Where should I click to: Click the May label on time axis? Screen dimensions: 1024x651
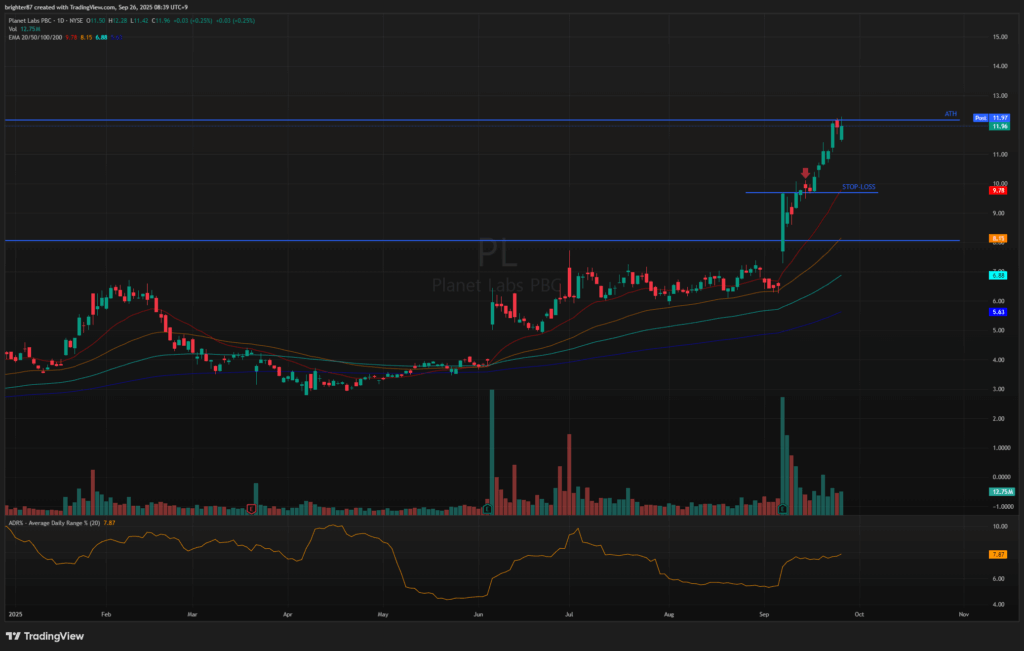(383, 614)
